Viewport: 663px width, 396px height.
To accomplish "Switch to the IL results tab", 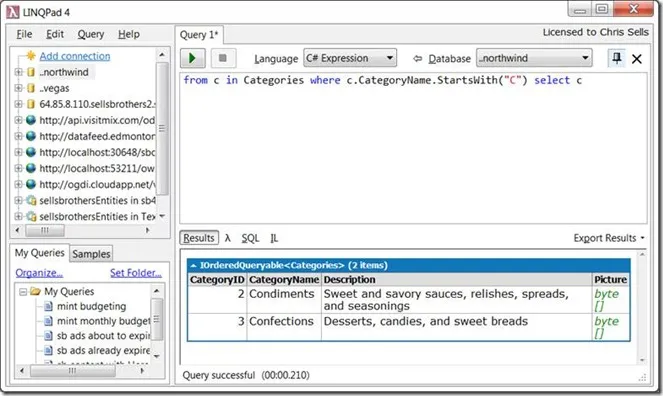I will pos(274,238).
